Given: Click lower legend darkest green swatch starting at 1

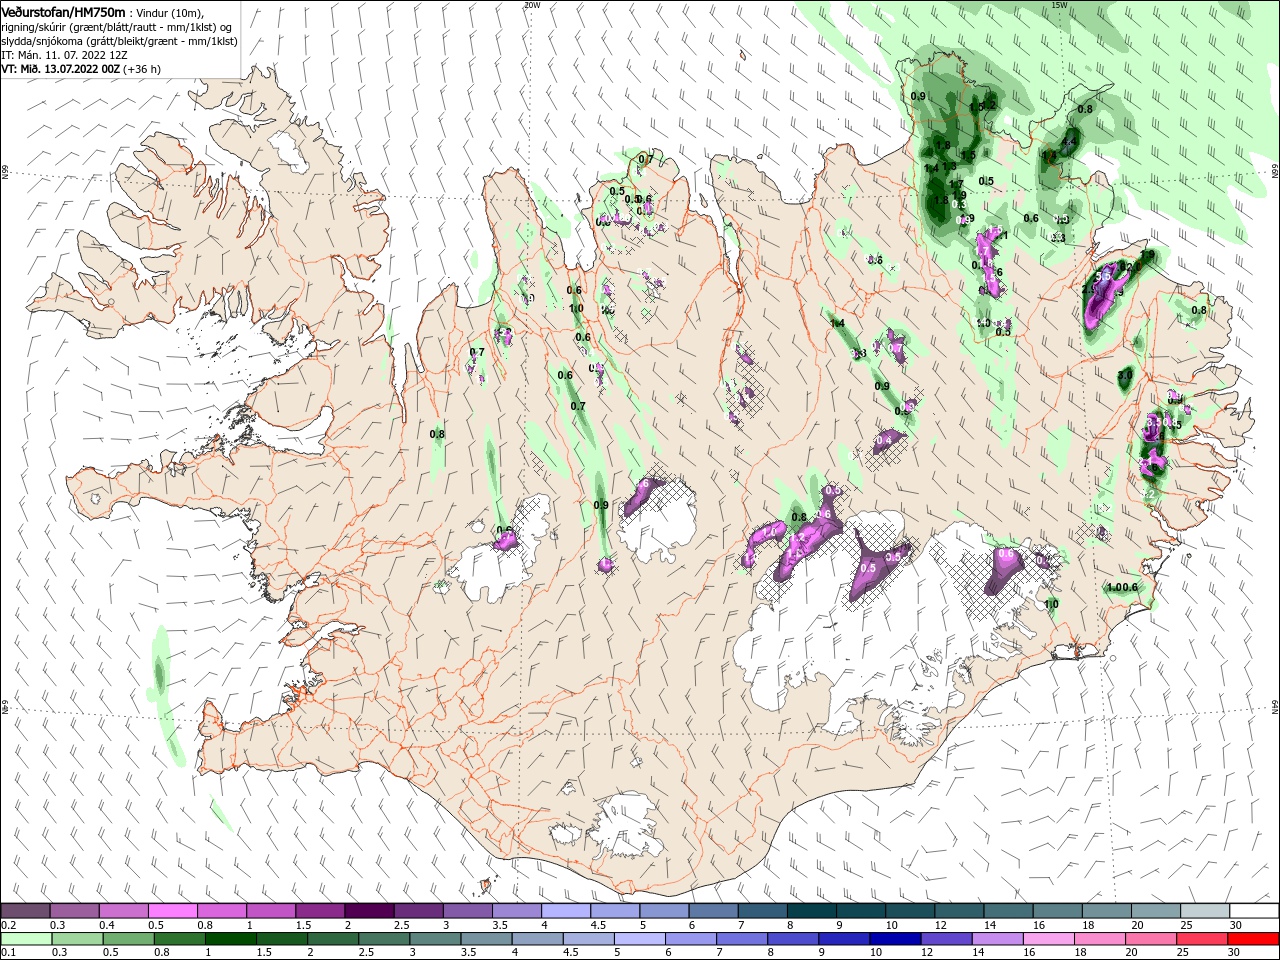Looking at the screenshot, I should tap(230, 938).
